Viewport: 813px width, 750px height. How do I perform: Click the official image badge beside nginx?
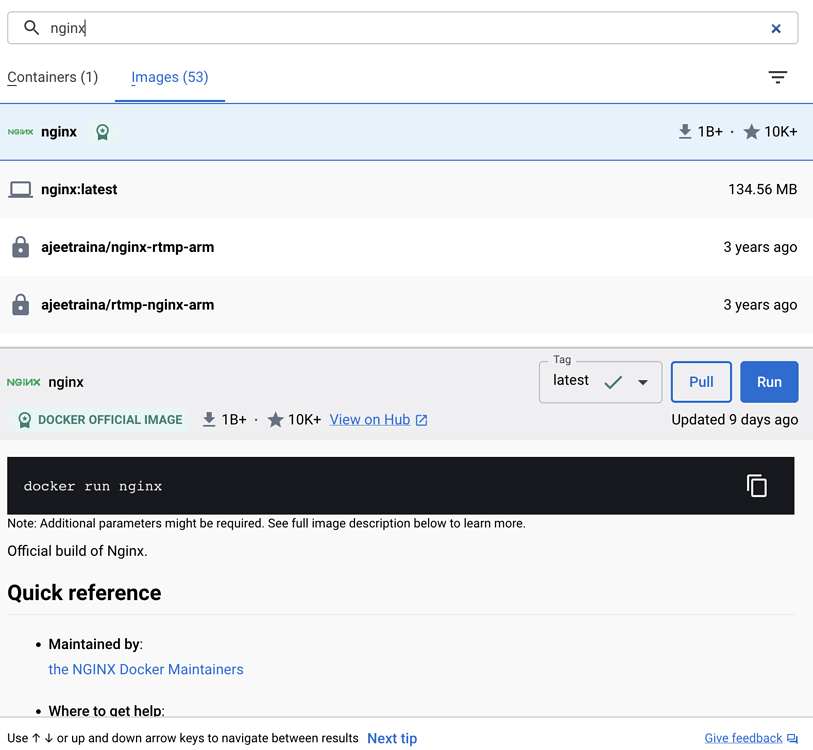103,132
